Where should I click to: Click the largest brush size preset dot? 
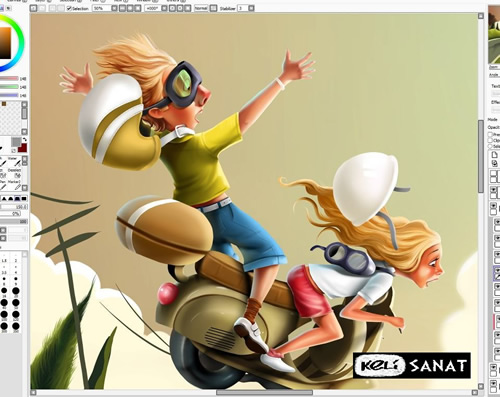click(x=16, y=326)
